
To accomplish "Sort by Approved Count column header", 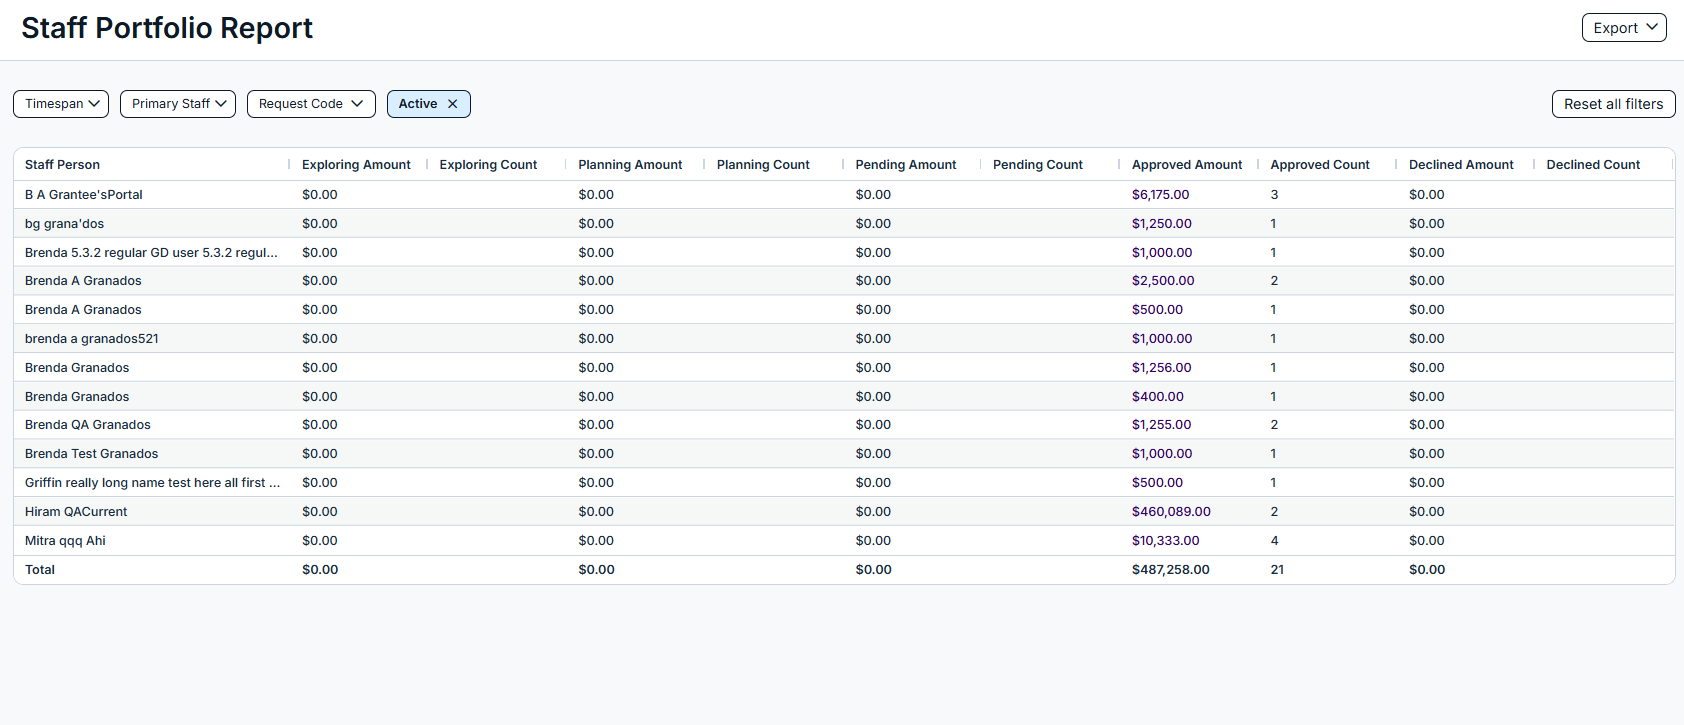I will click(x=1320, y=165).
